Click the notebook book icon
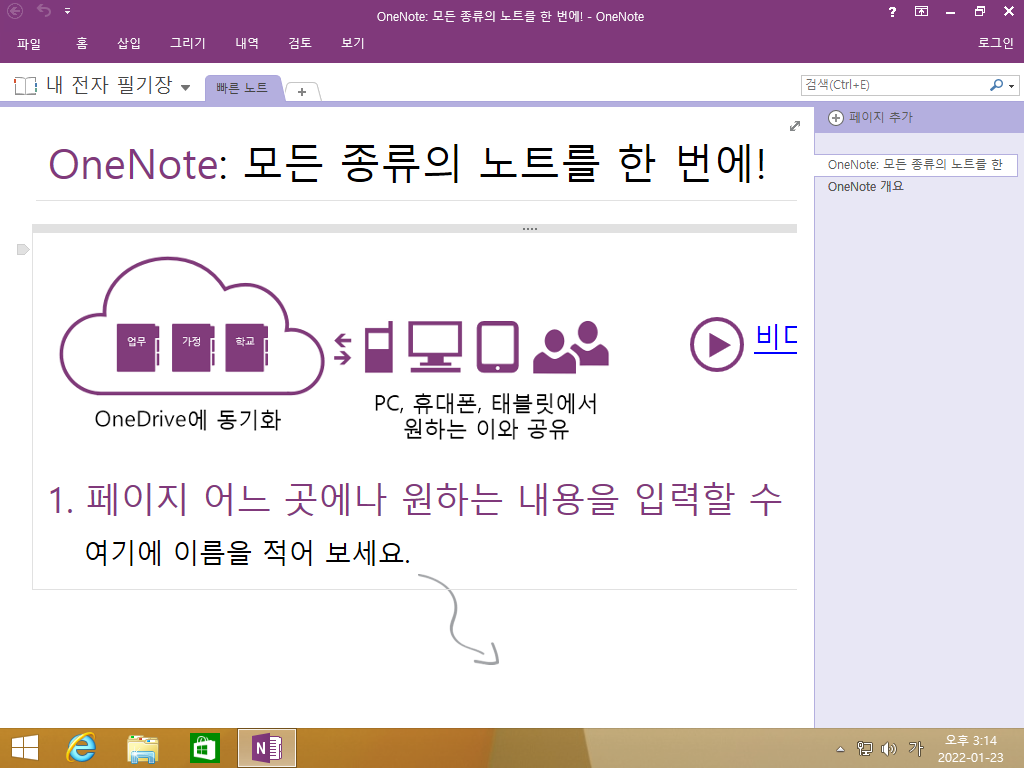Screen dimensions: 1024x768 click(x=25, y=86)
